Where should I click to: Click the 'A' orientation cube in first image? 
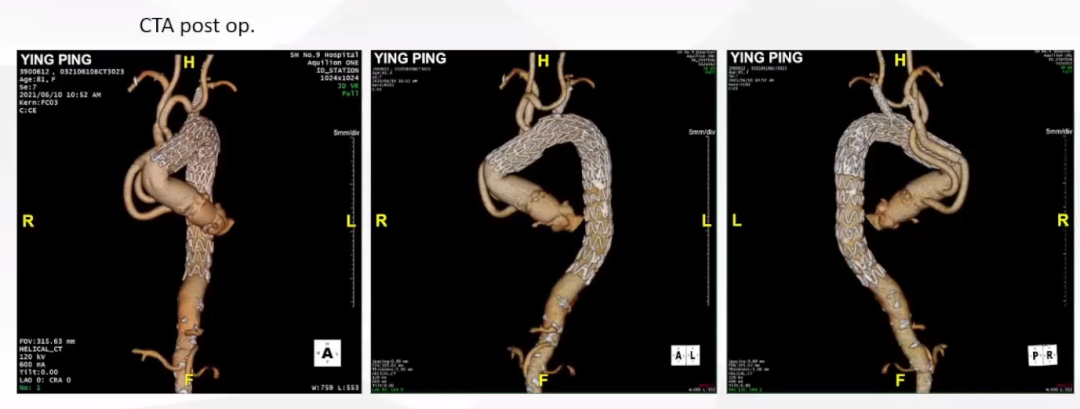(x=328, y=353)
